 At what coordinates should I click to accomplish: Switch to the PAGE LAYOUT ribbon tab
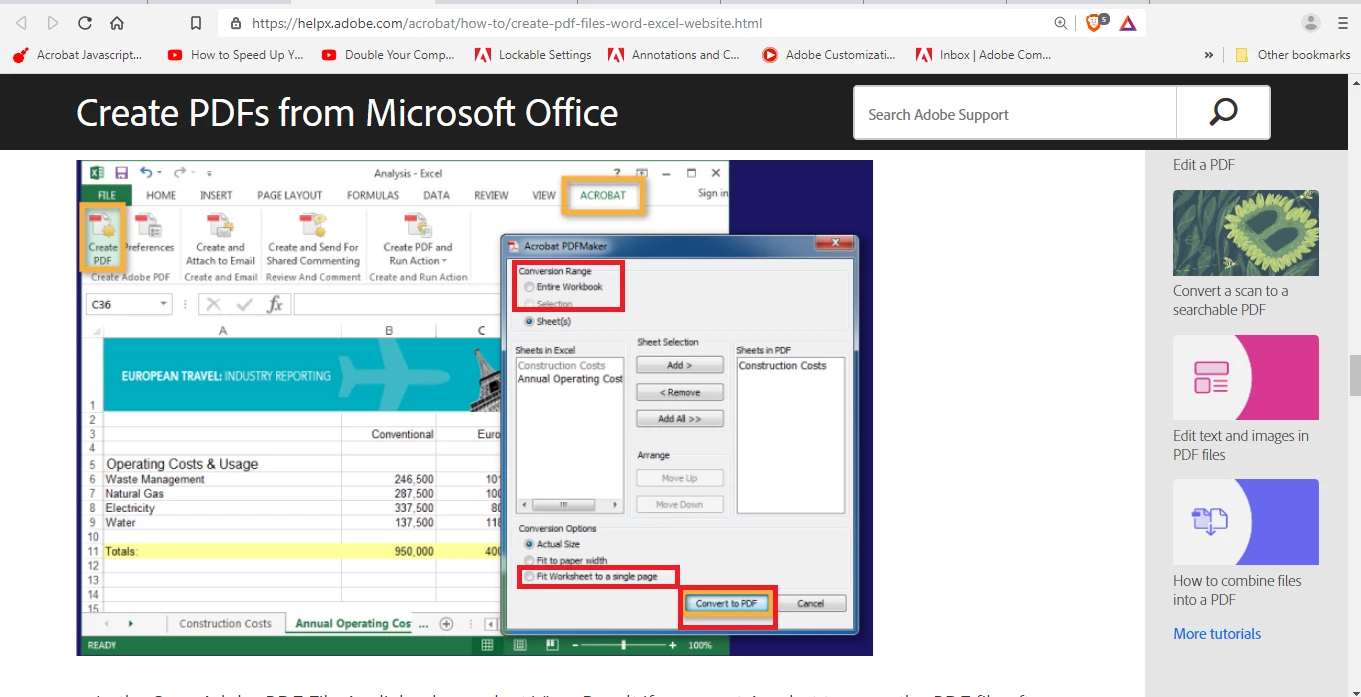coord(290,195)
